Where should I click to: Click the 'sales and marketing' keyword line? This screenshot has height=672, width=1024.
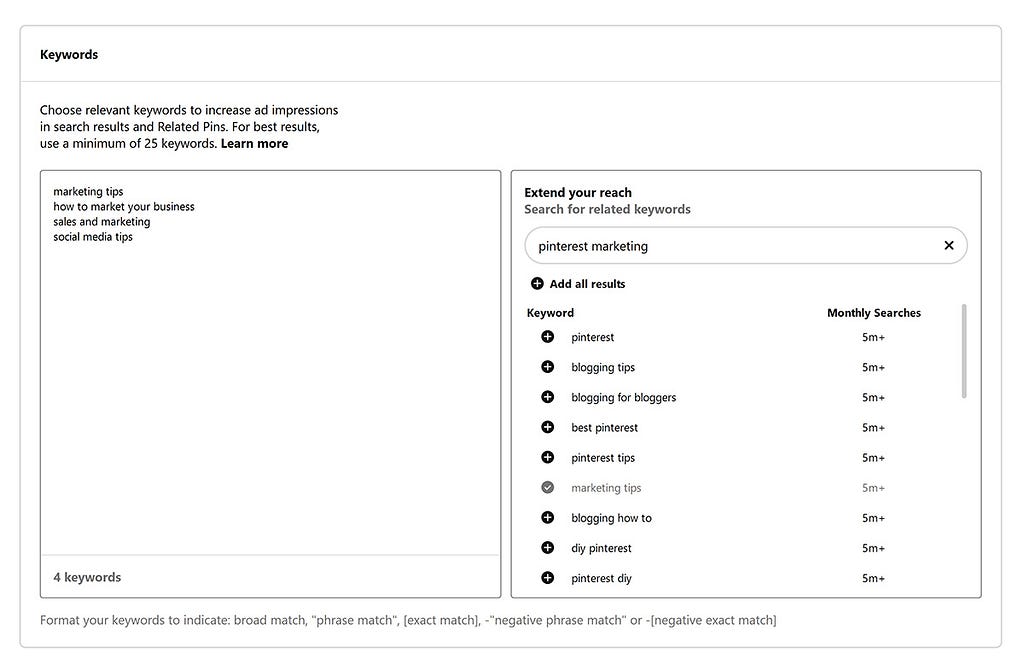102,222
